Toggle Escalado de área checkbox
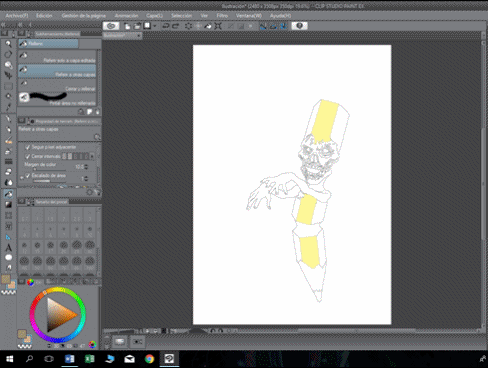488x368 pixels. pos(28,175)
